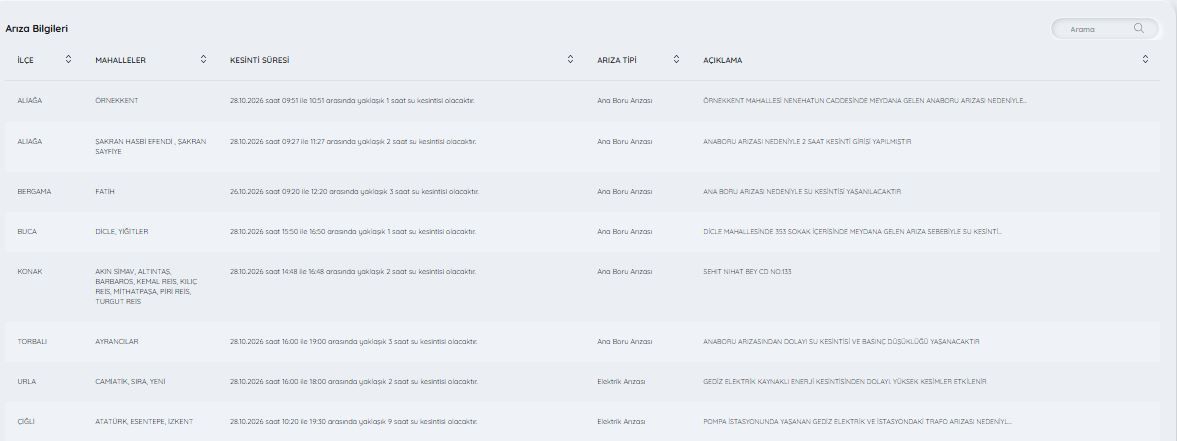Image resolution: width=1177 pixels, height=441 pixels.
Task: Click the AÇIKLAMA column header
Action: coord(723,60)
